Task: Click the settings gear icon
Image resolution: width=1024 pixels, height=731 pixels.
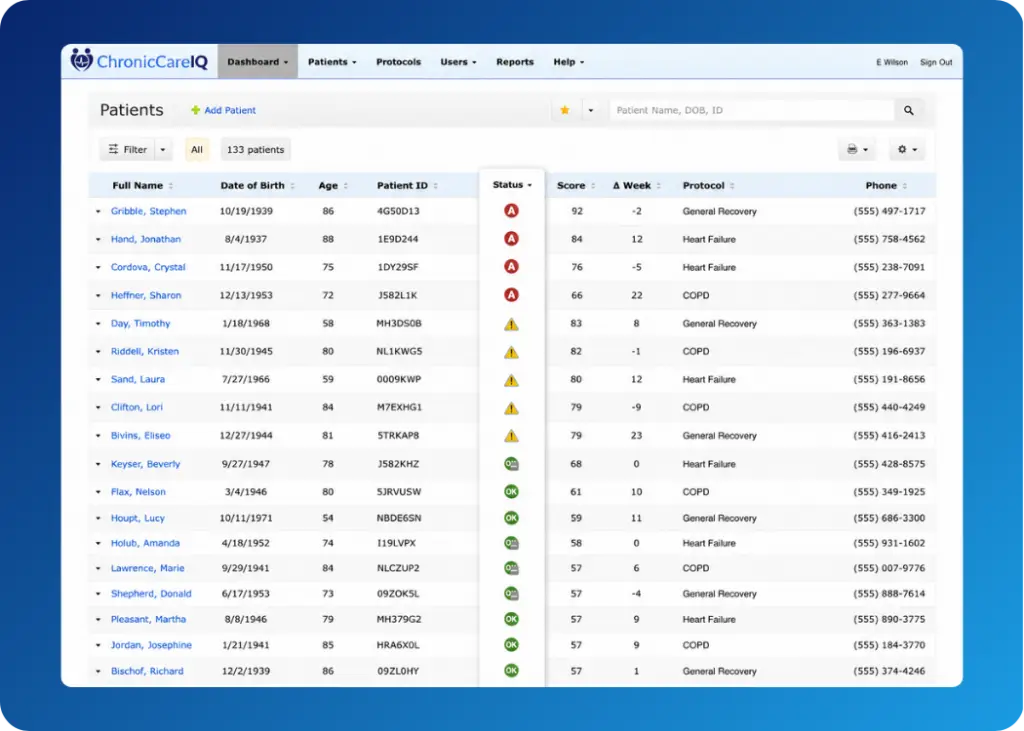Action: pyautogui.click(x=902, y=150)
